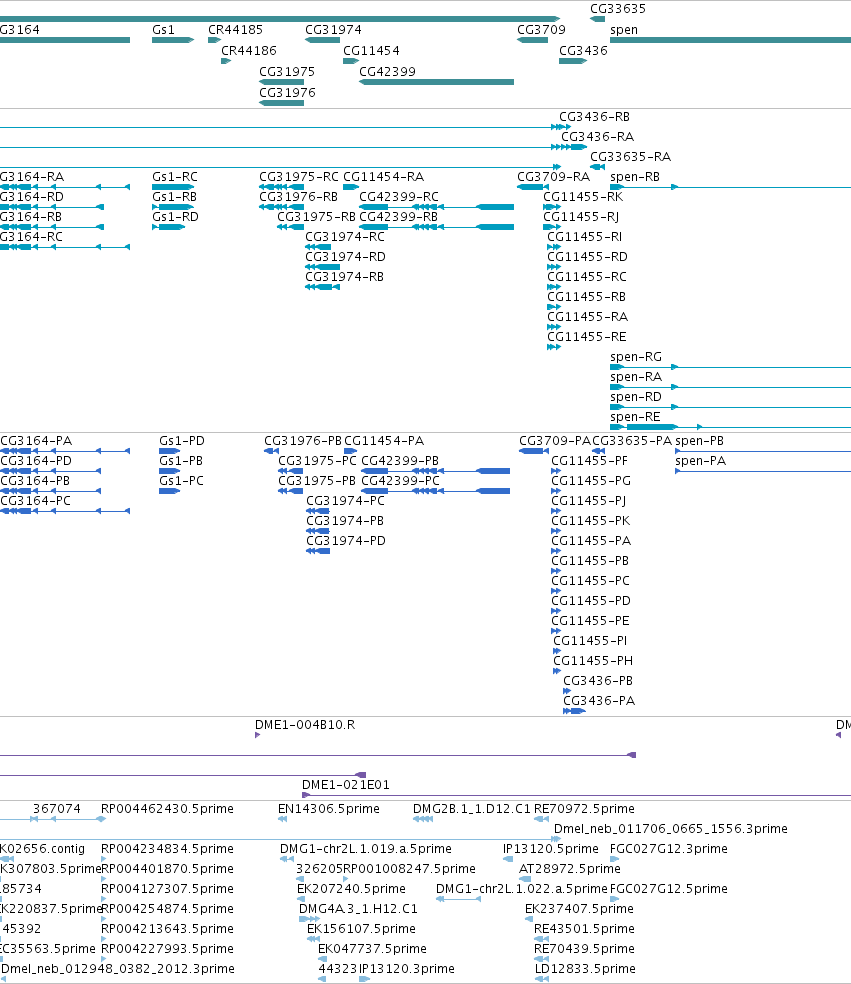
Task: Click transcript CG33635-RA
Action: (x=630, y=157)
